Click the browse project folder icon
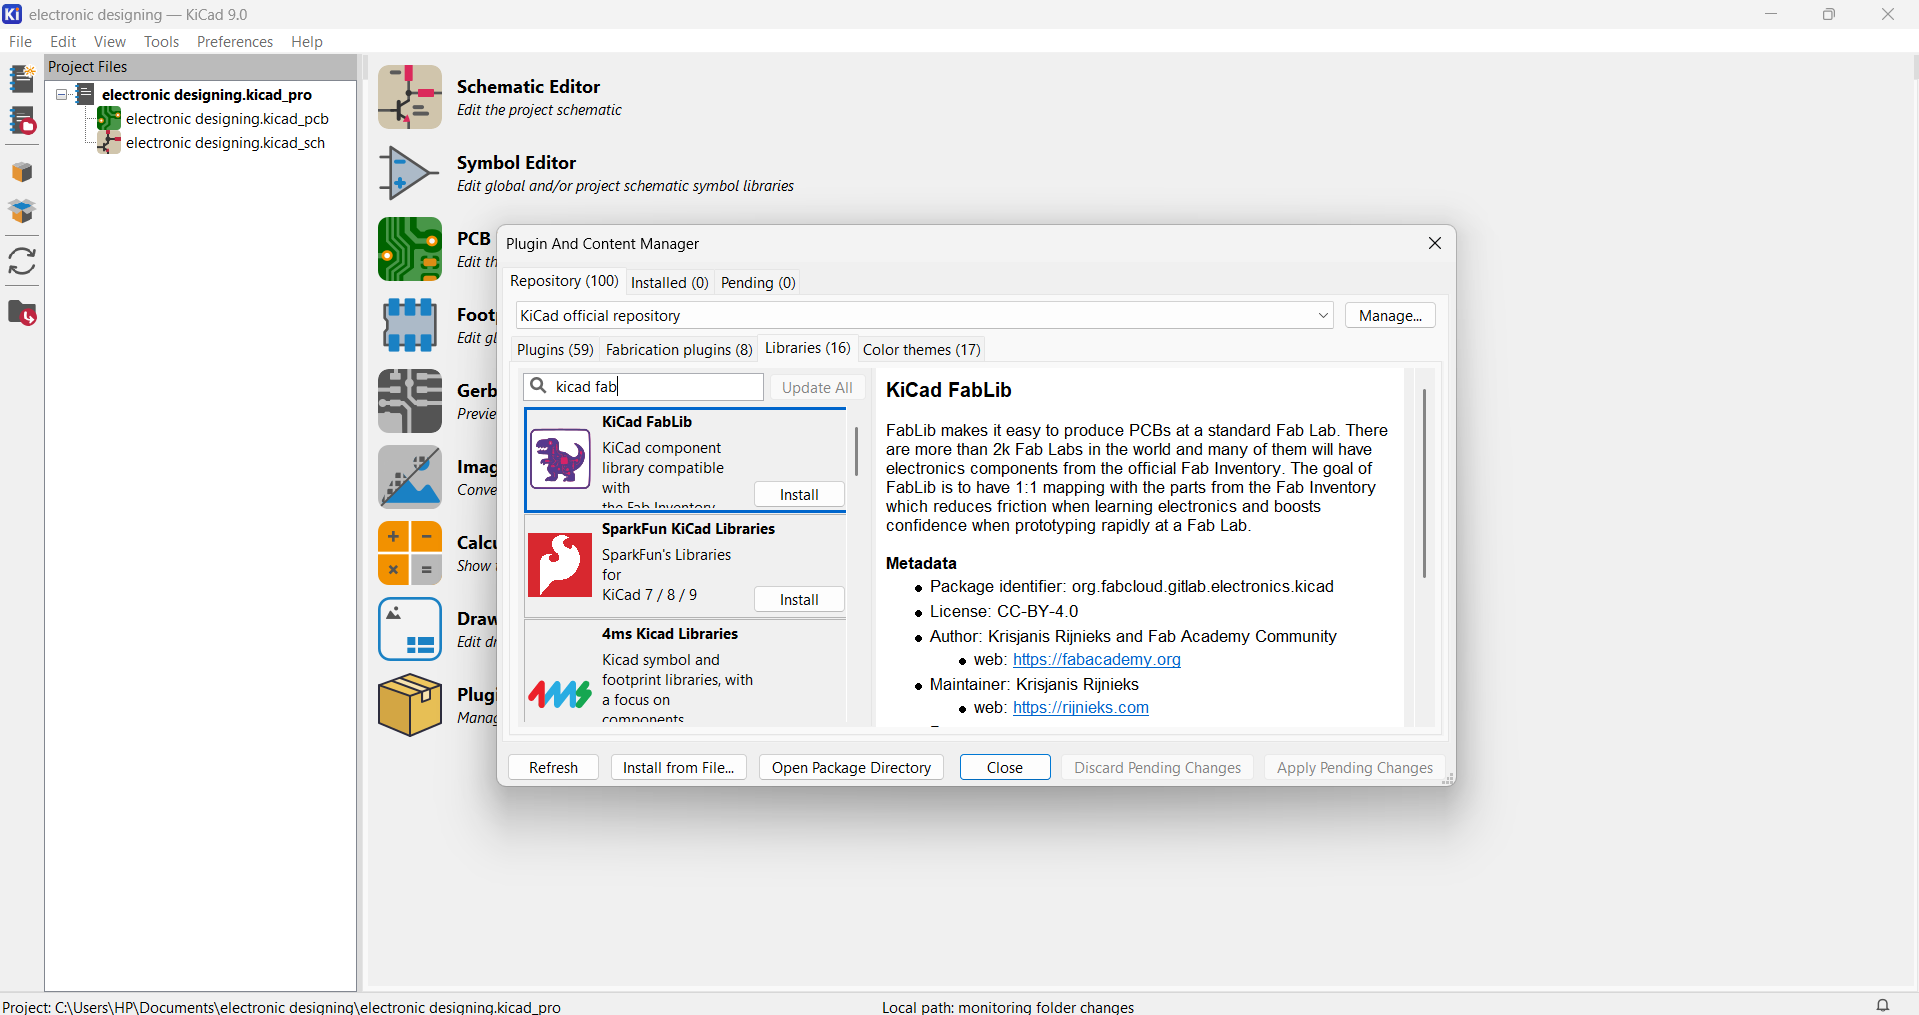This screenshot has height=1015, width=1919. click(22, 314)
